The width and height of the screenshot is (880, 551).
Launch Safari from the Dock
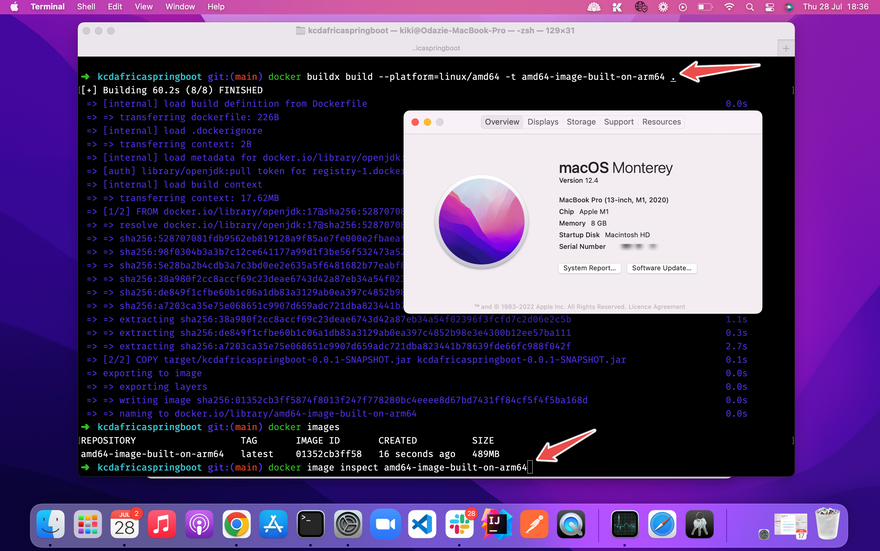point(662,525)
